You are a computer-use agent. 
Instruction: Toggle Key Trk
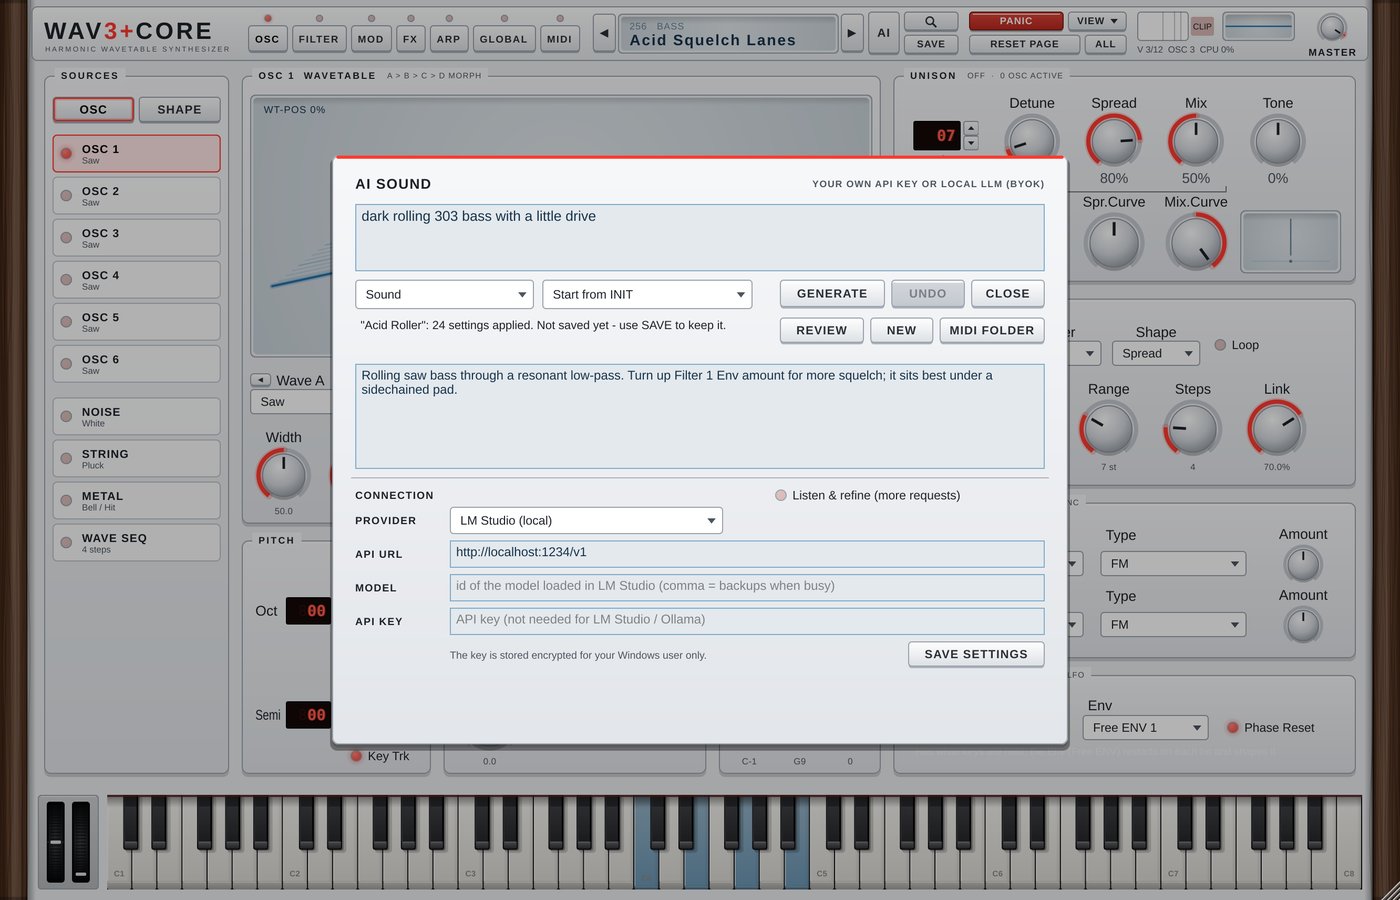point(356,756)
